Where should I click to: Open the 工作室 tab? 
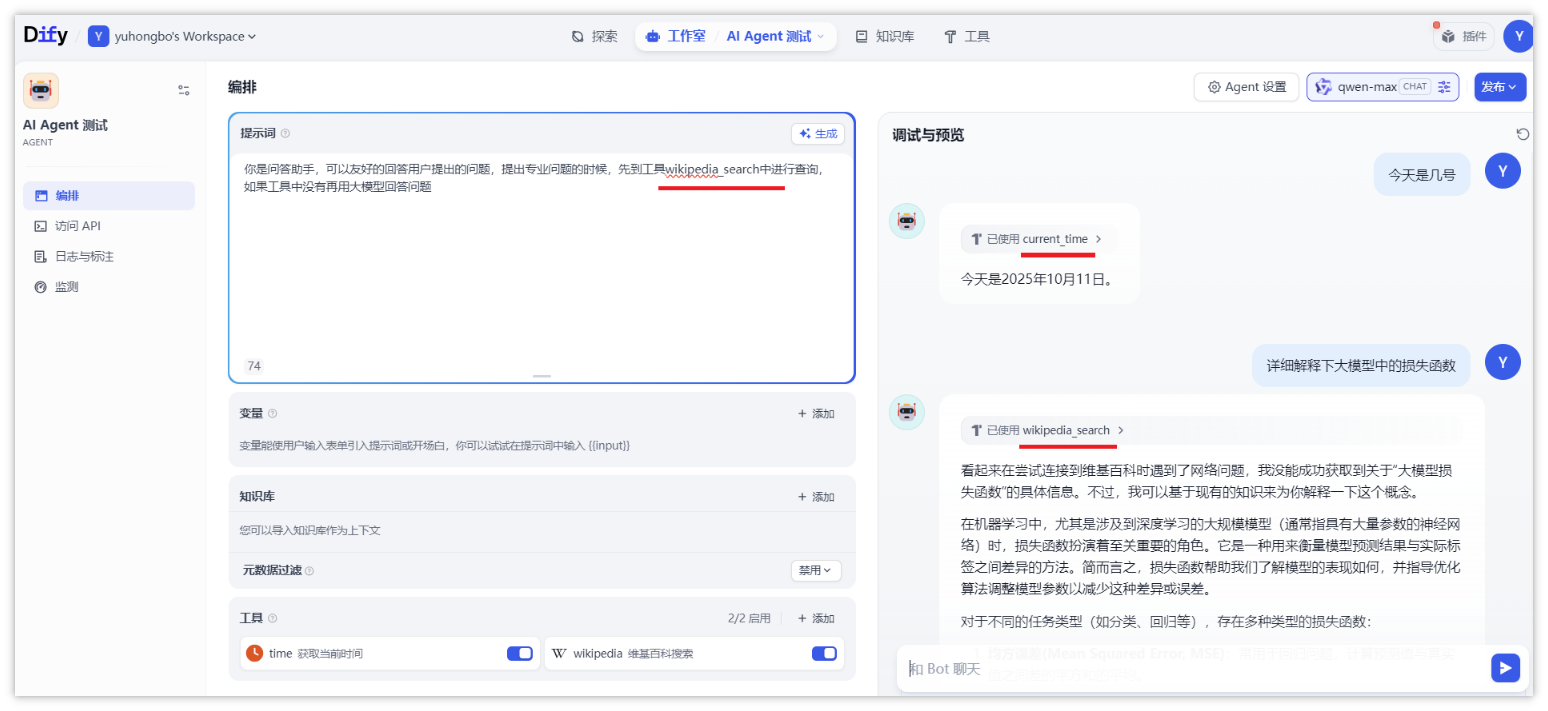click(x=676, y=36)
